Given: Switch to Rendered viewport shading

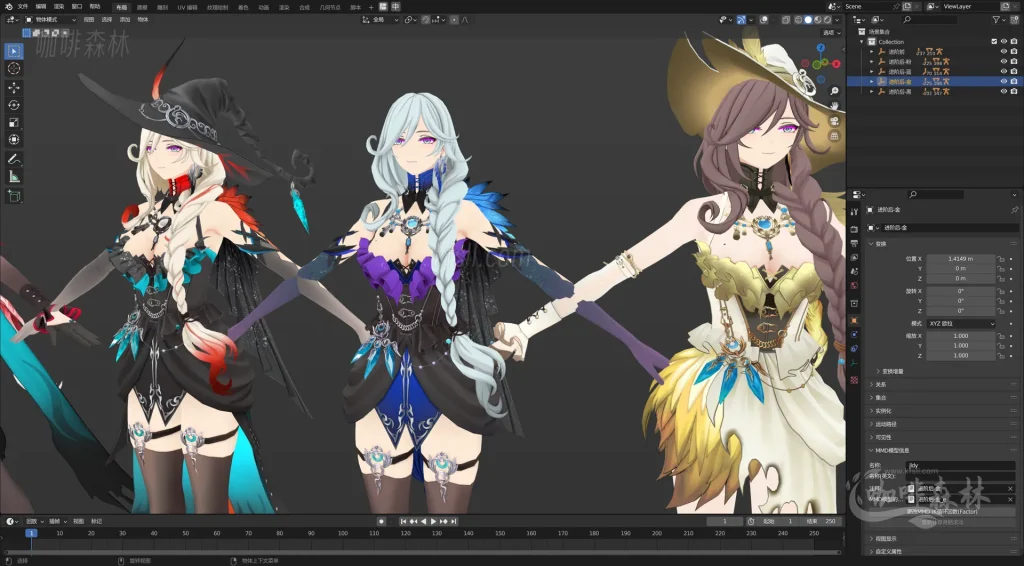Looking at the screenshot, I should (x=827, y=20).
